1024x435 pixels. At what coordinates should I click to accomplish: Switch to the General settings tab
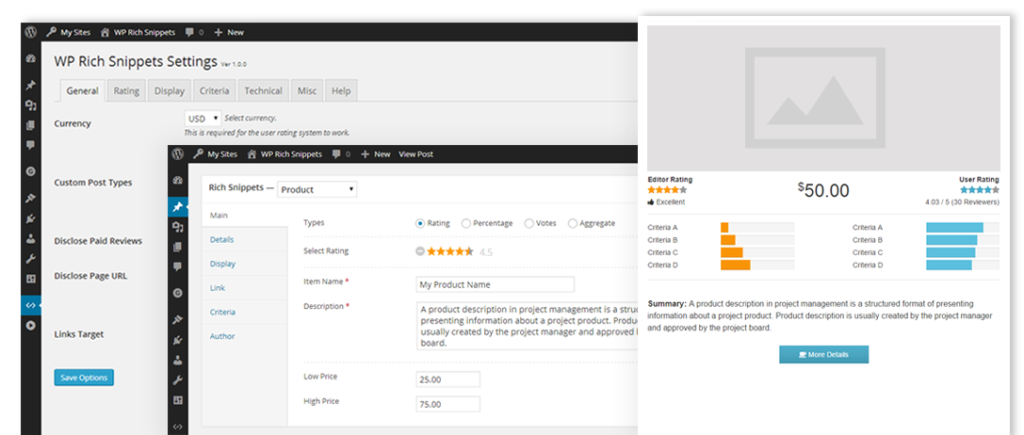[x=82, y=91]
